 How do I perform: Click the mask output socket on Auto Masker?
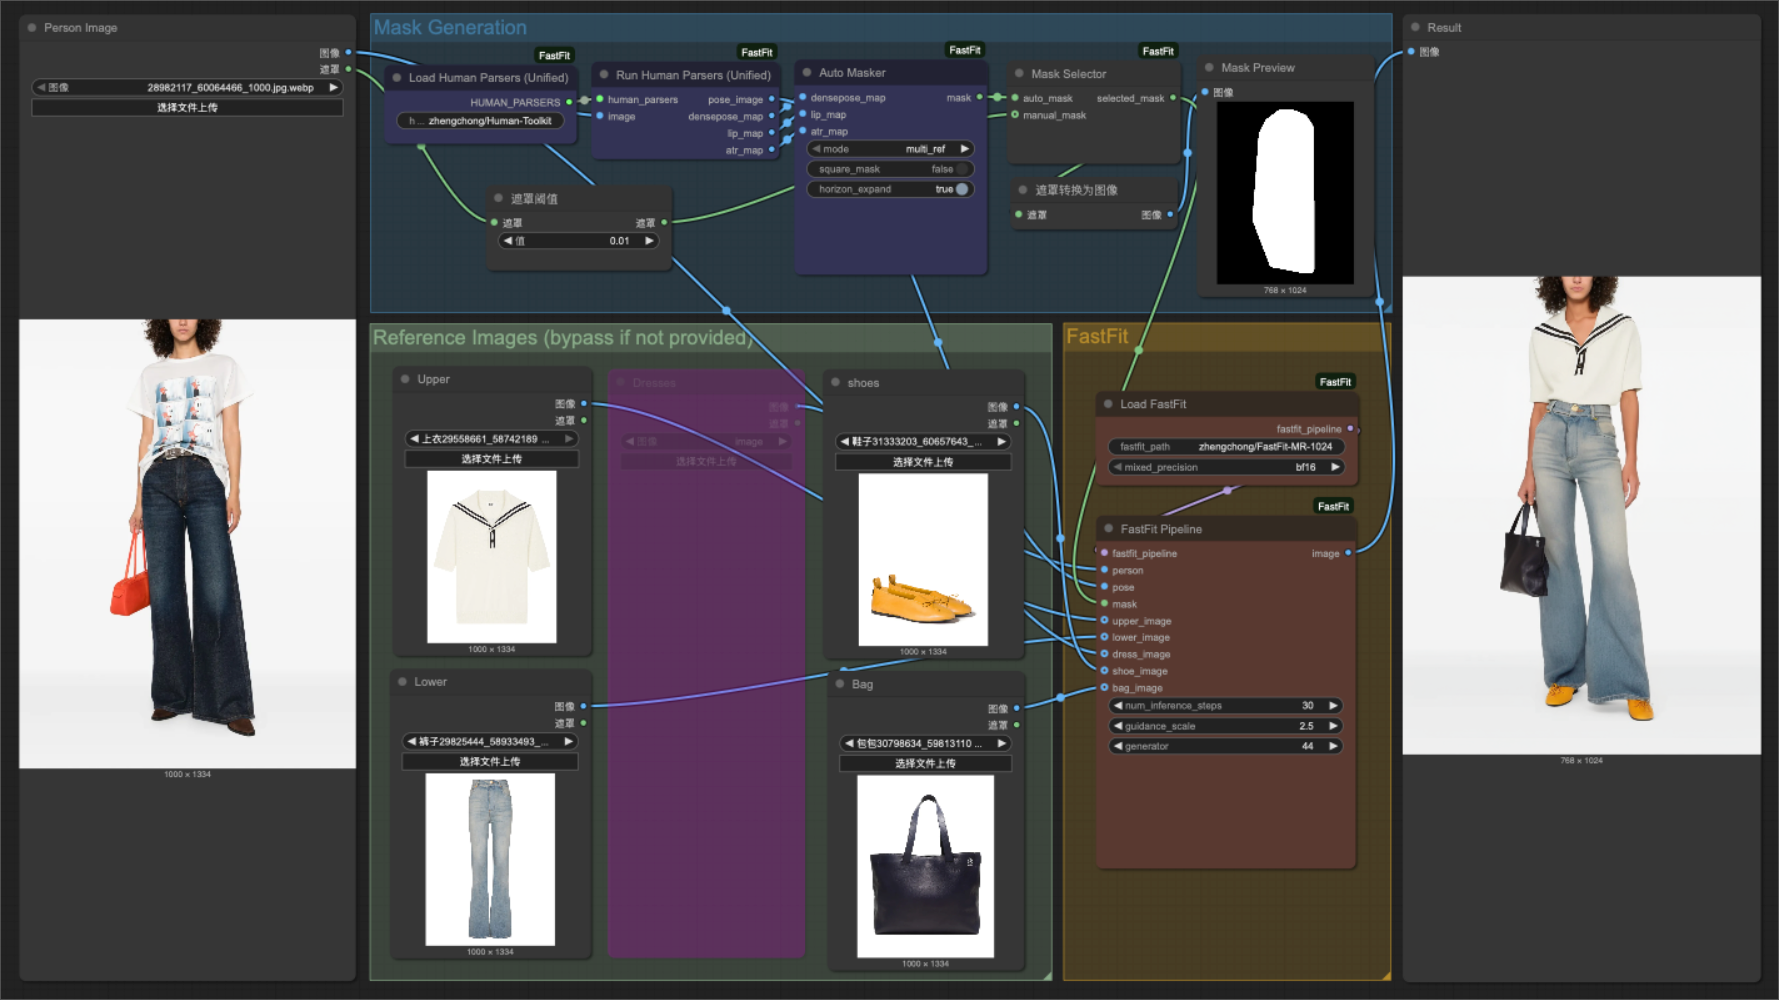981,98
